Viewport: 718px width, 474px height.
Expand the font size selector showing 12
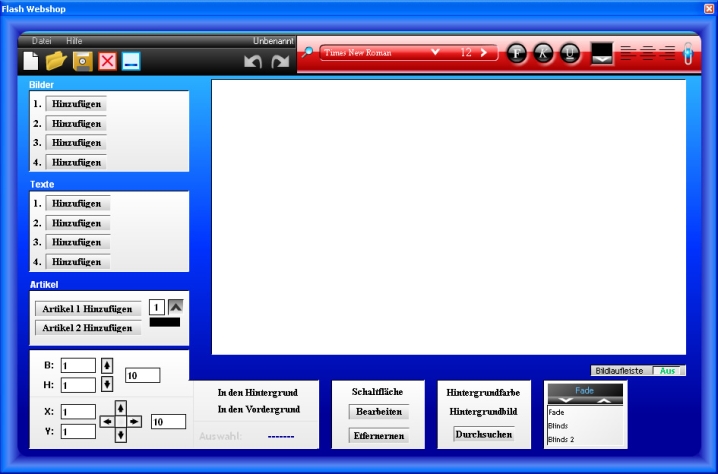click(x=484, y=52)
